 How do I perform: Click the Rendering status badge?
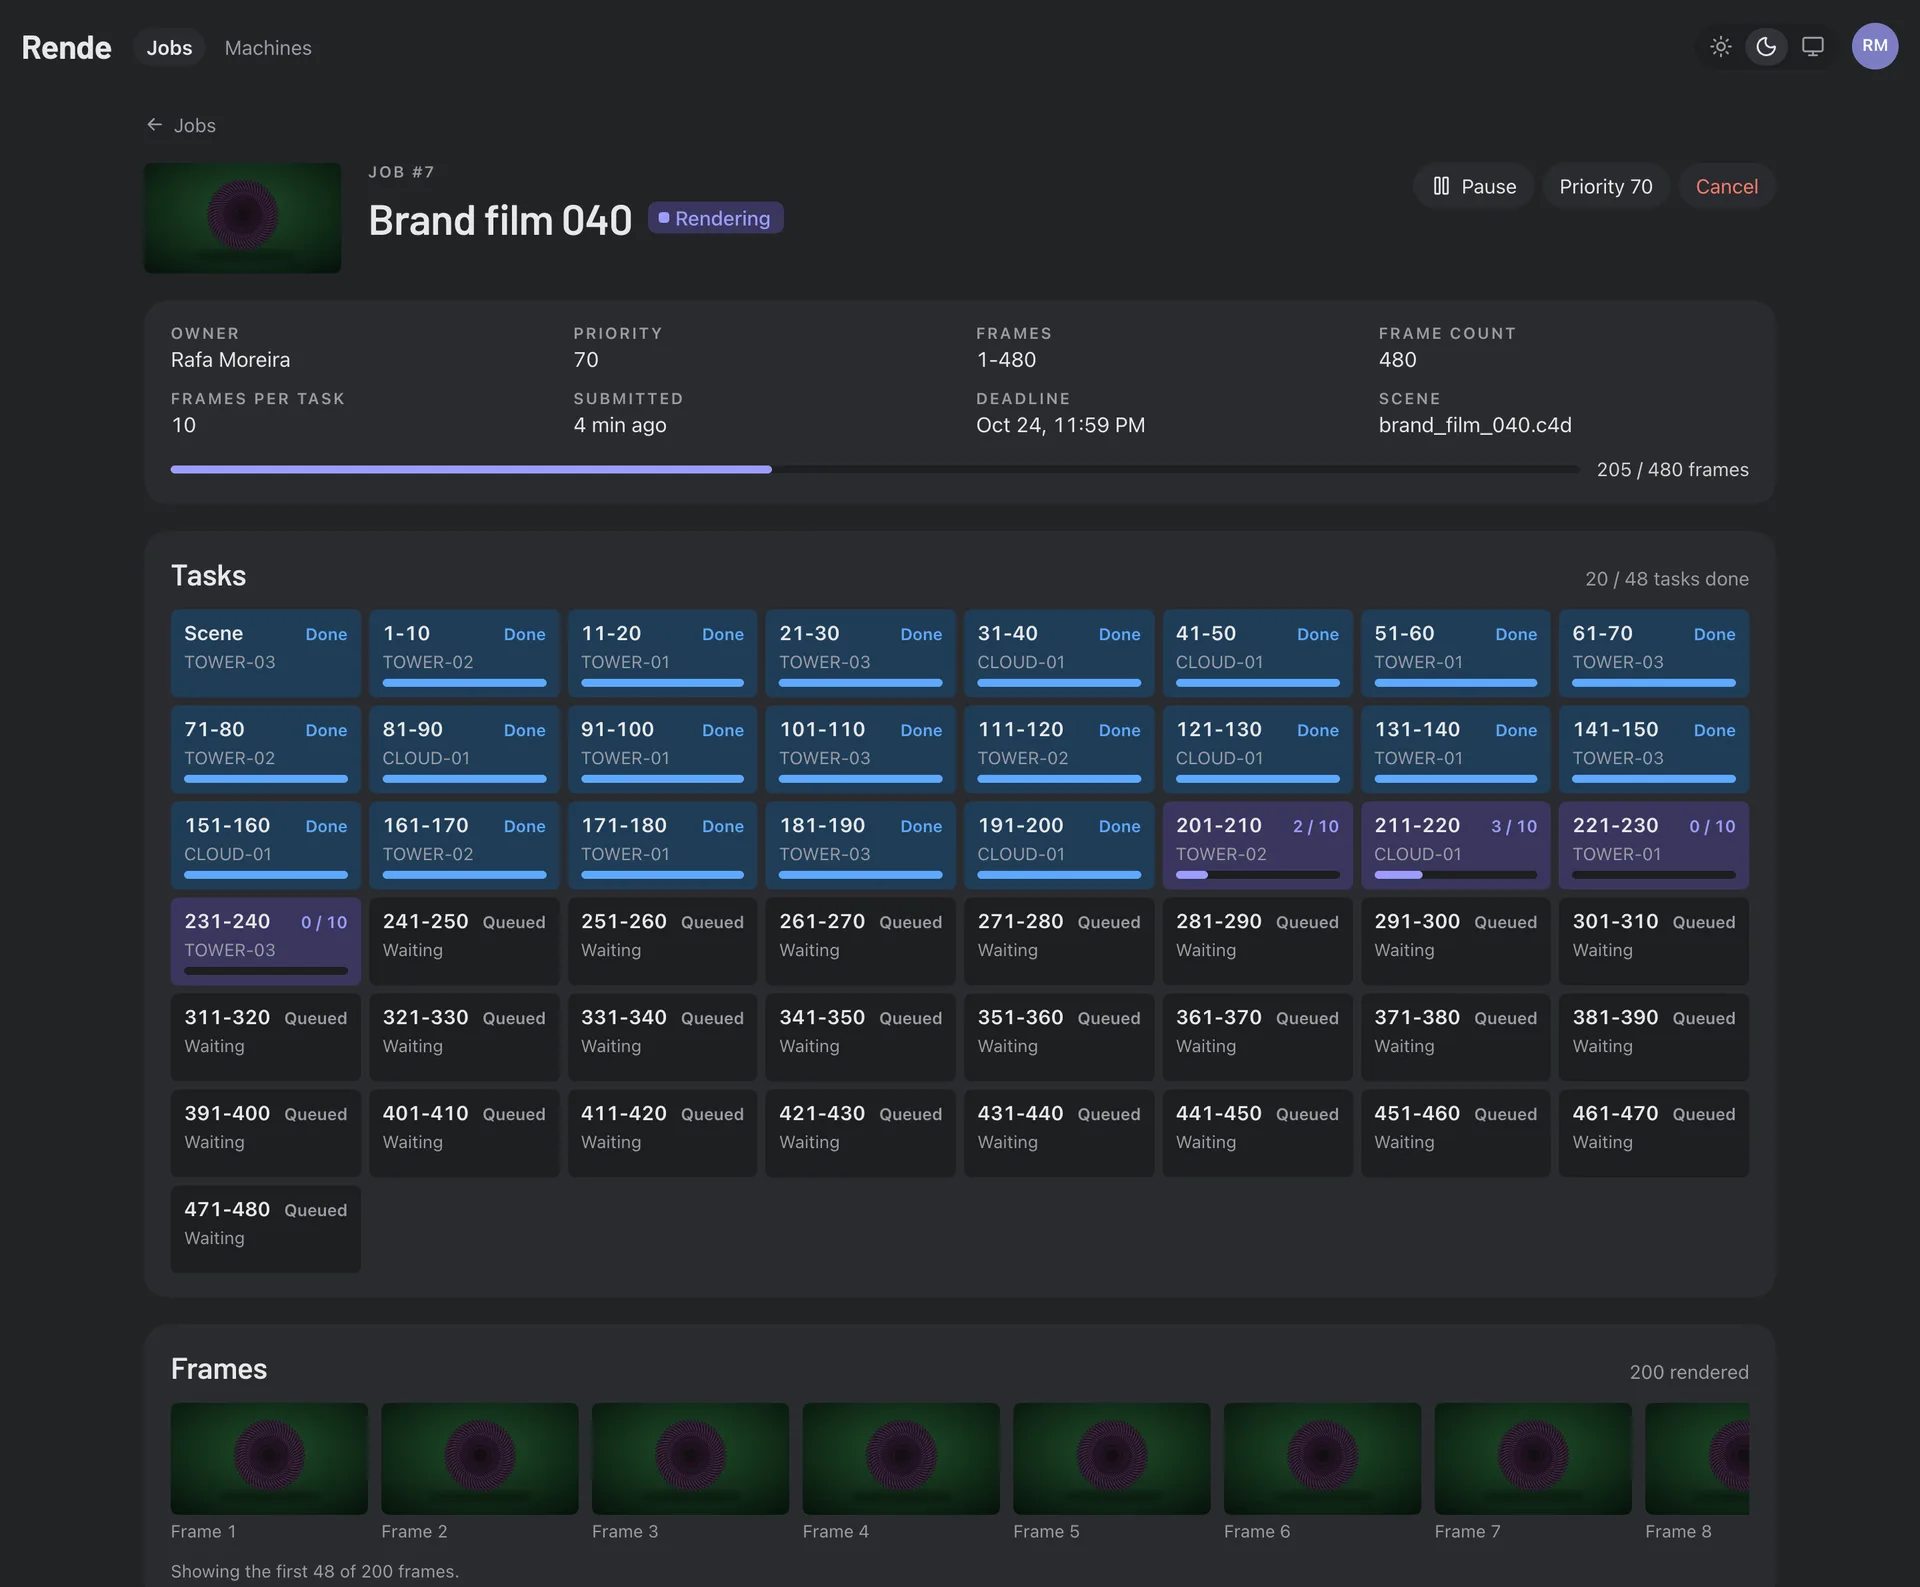[x=715, y=218]
